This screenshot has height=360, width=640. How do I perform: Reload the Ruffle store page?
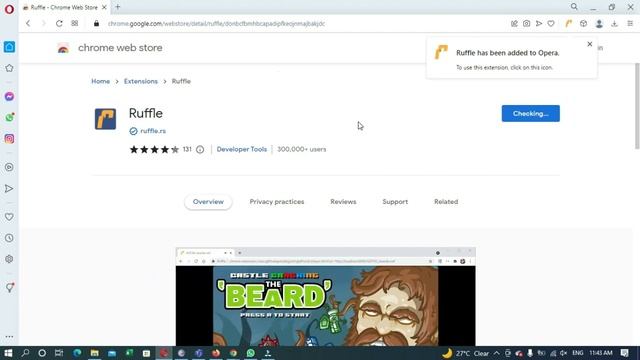point(59,23)
